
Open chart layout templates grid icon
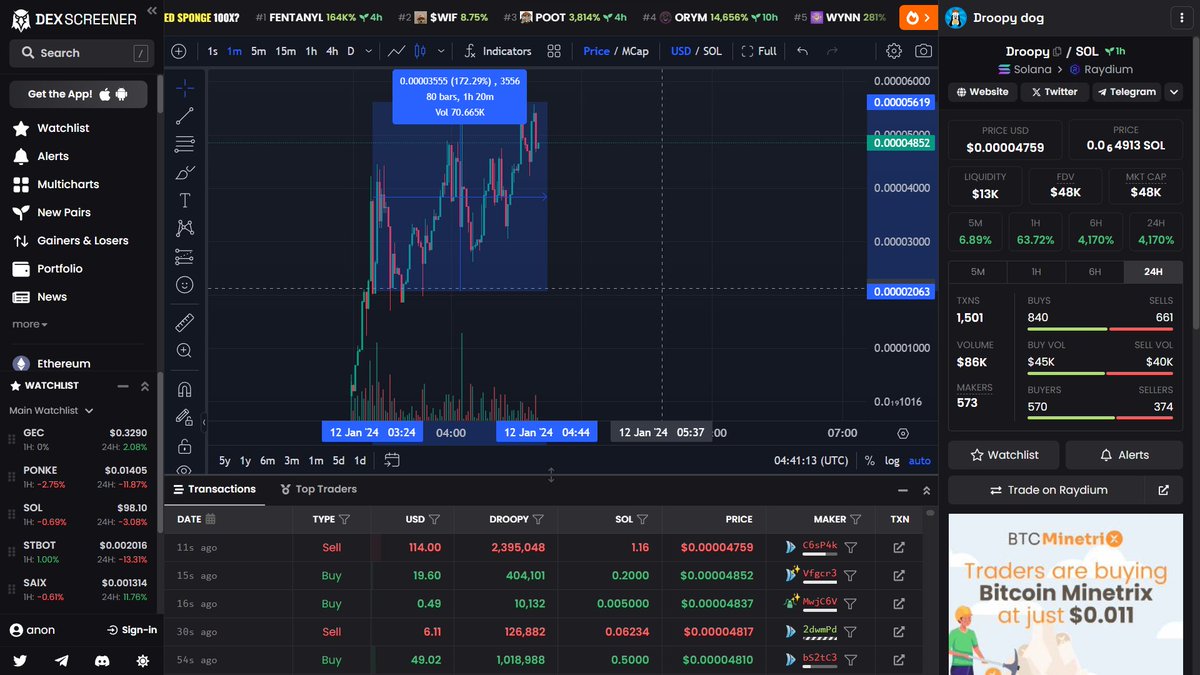tap(554, 51)
